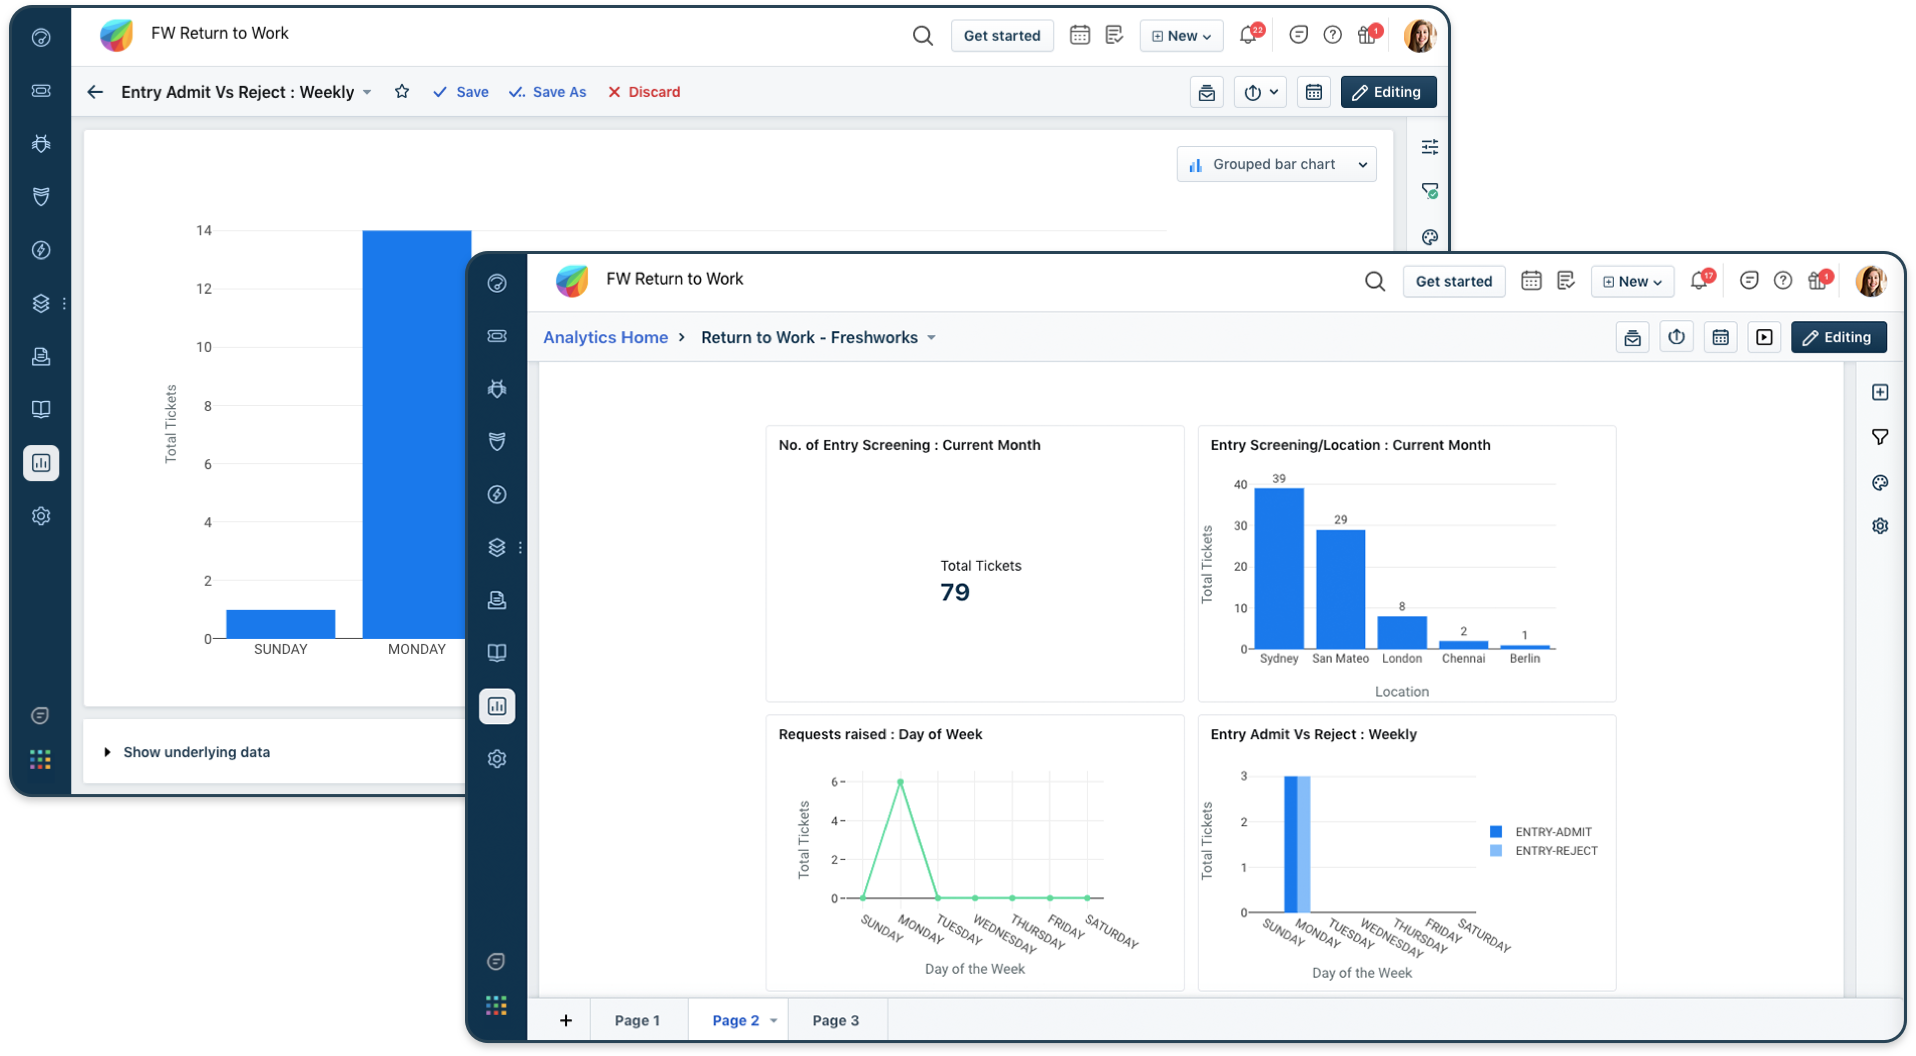
Task: Click San Mateo bar in location chart
Action: [1341, 590]
